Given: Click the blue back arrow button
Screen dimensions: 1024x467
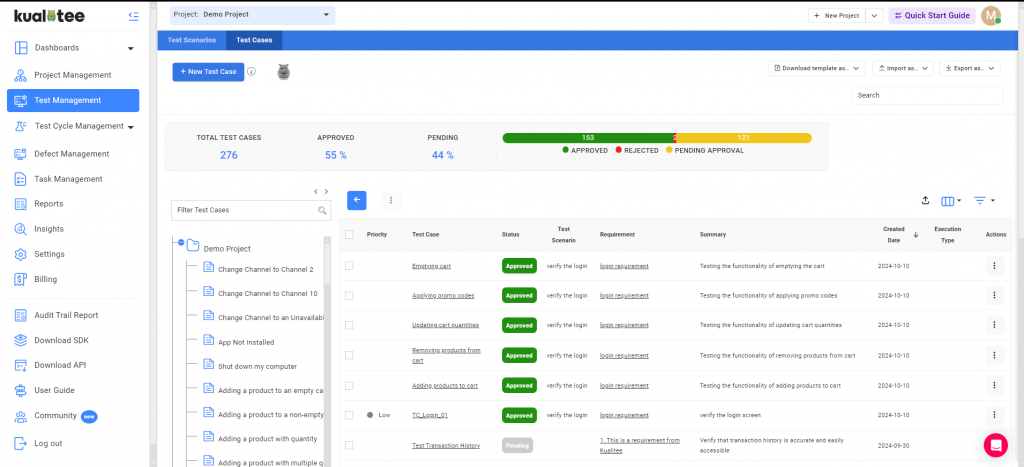Looking at the screenshot, I should (x=357, y=200).
